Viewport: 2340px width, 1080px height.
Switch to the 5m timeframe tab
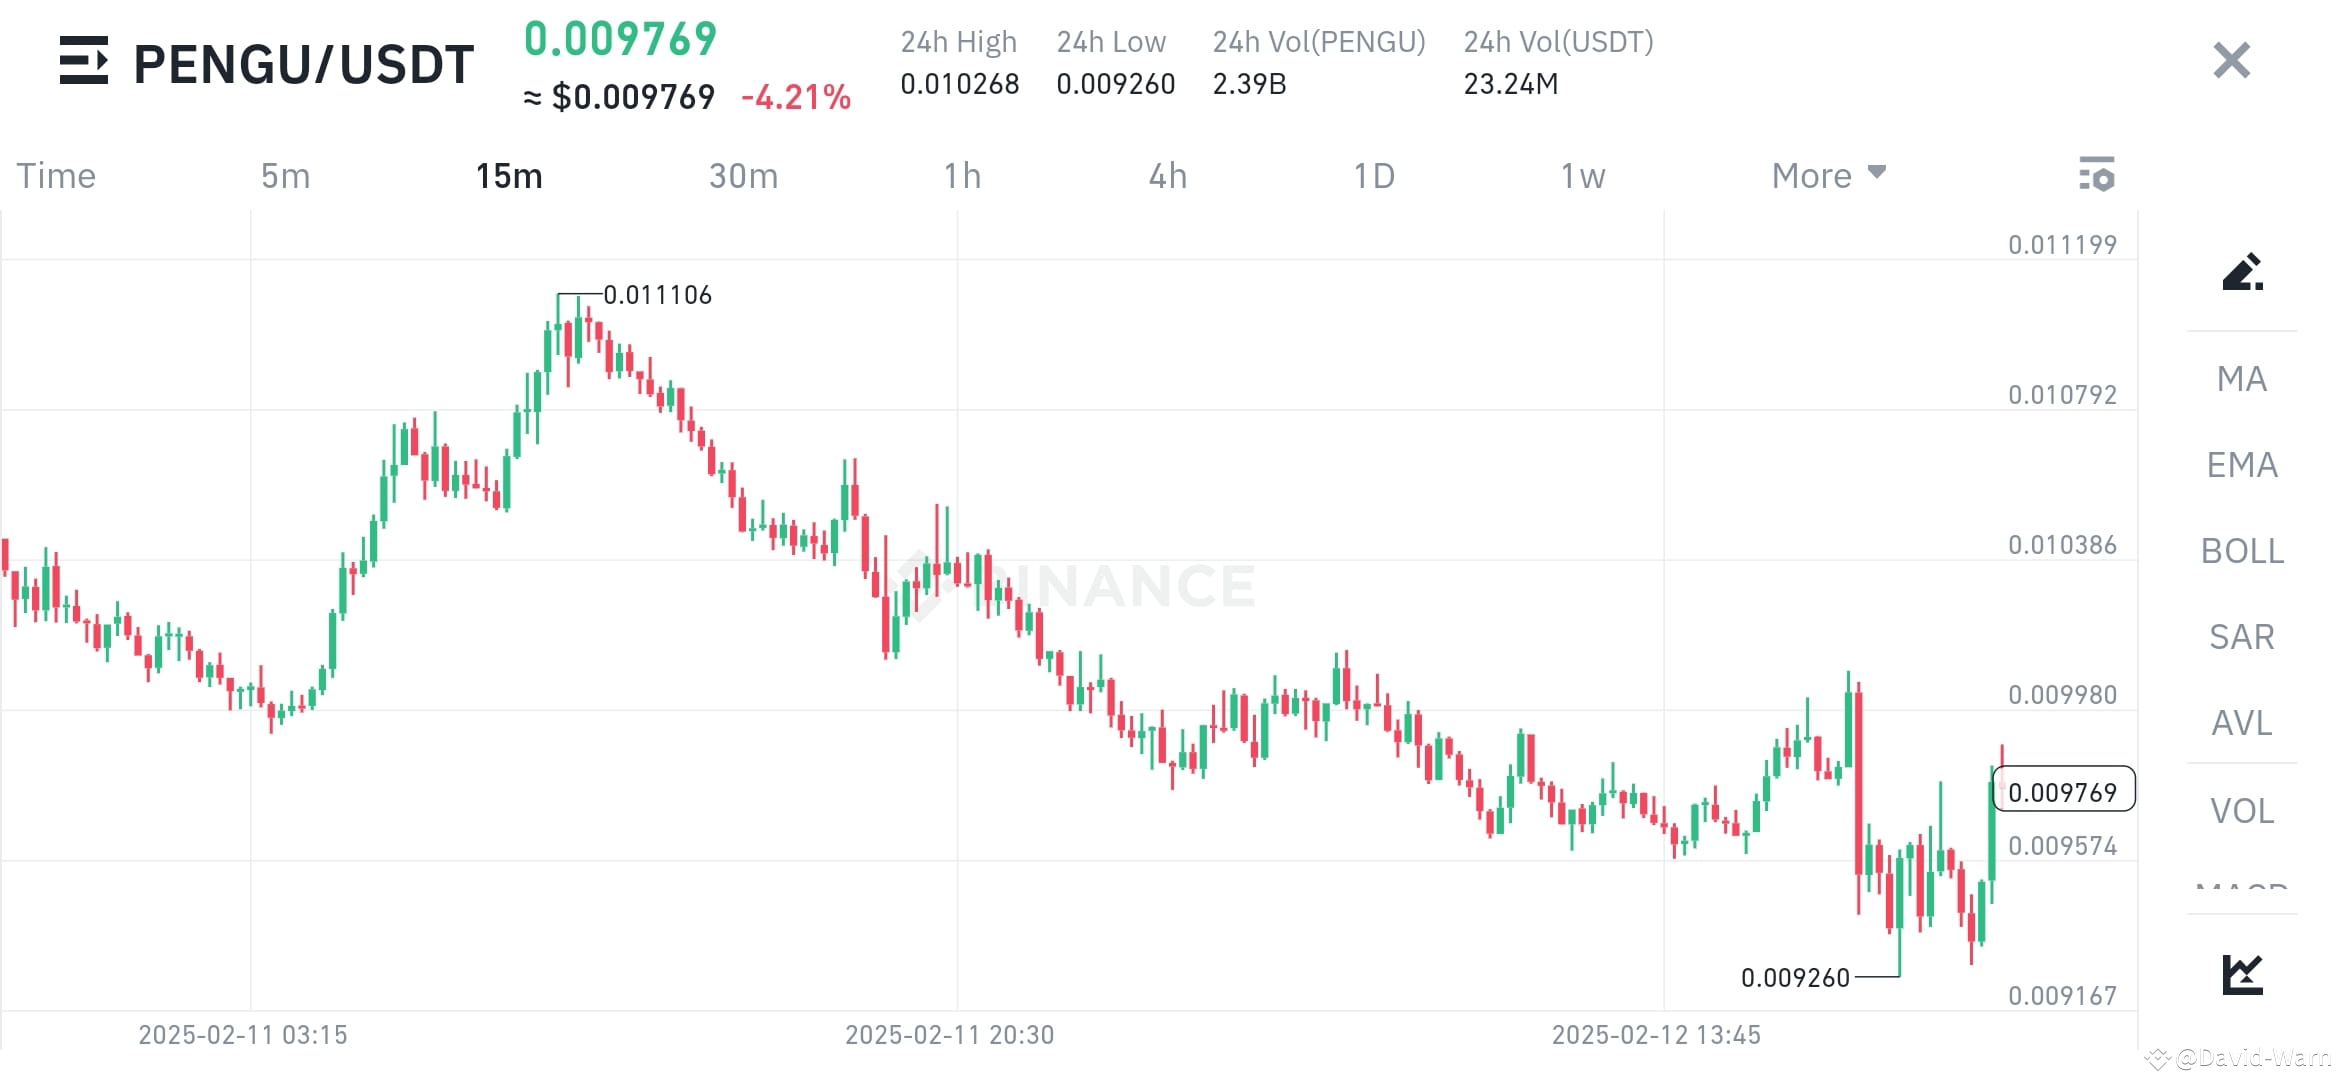[x=284, y=174]
